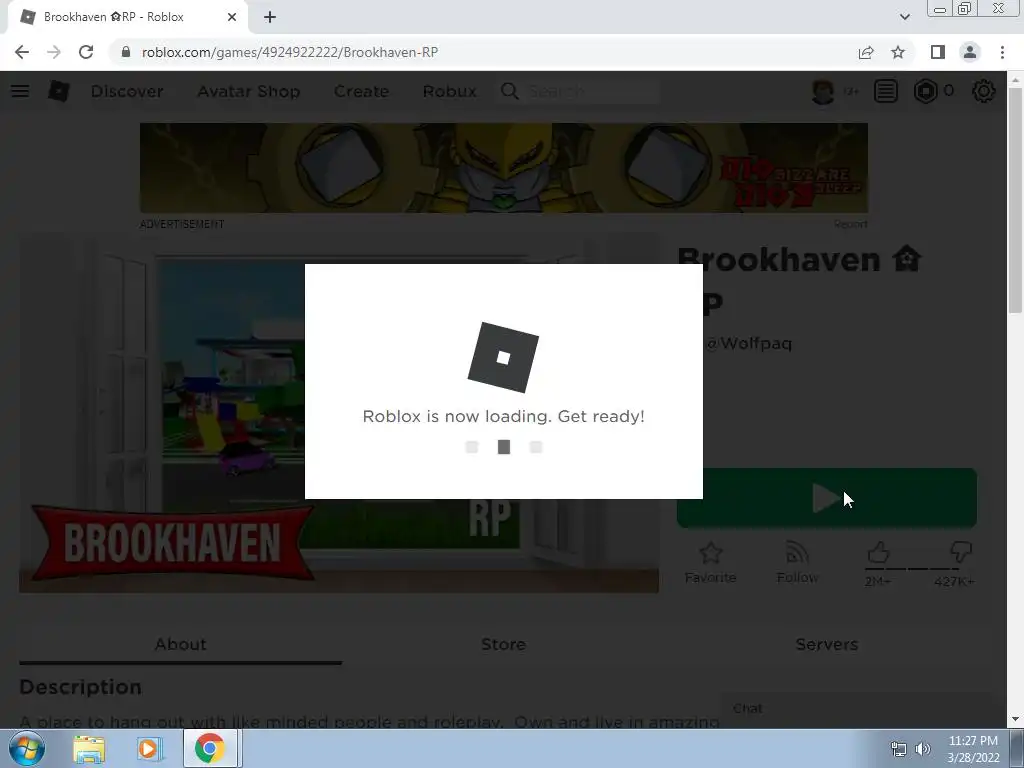Give the game a thumbs down
The height and width of the screenshot is (768, 1024).
(x=961, y=552)
